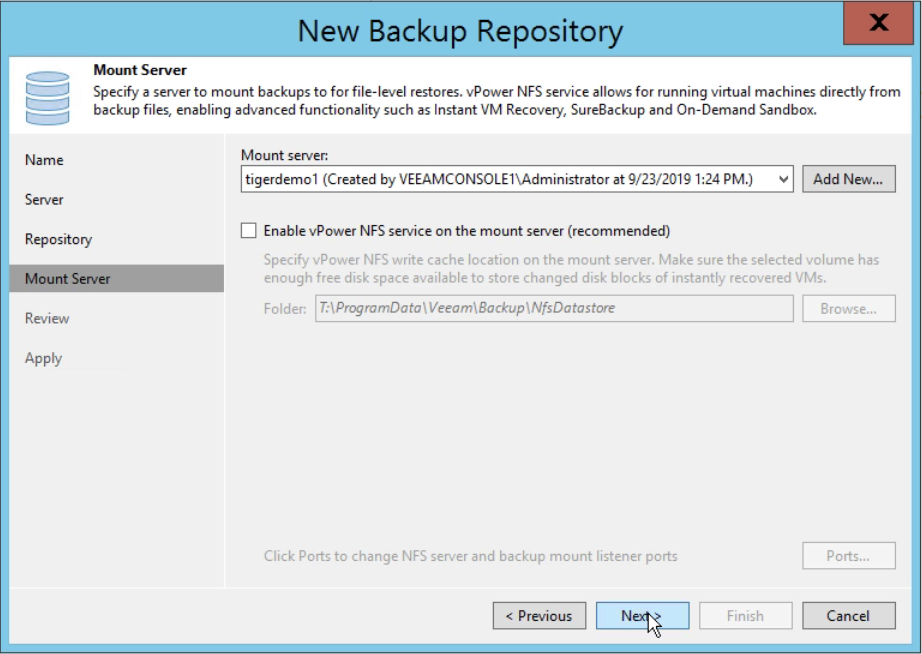The height and width of the screenshot is (654, 922).
Task: Go back with the Previous button
Action: (539, 616)
